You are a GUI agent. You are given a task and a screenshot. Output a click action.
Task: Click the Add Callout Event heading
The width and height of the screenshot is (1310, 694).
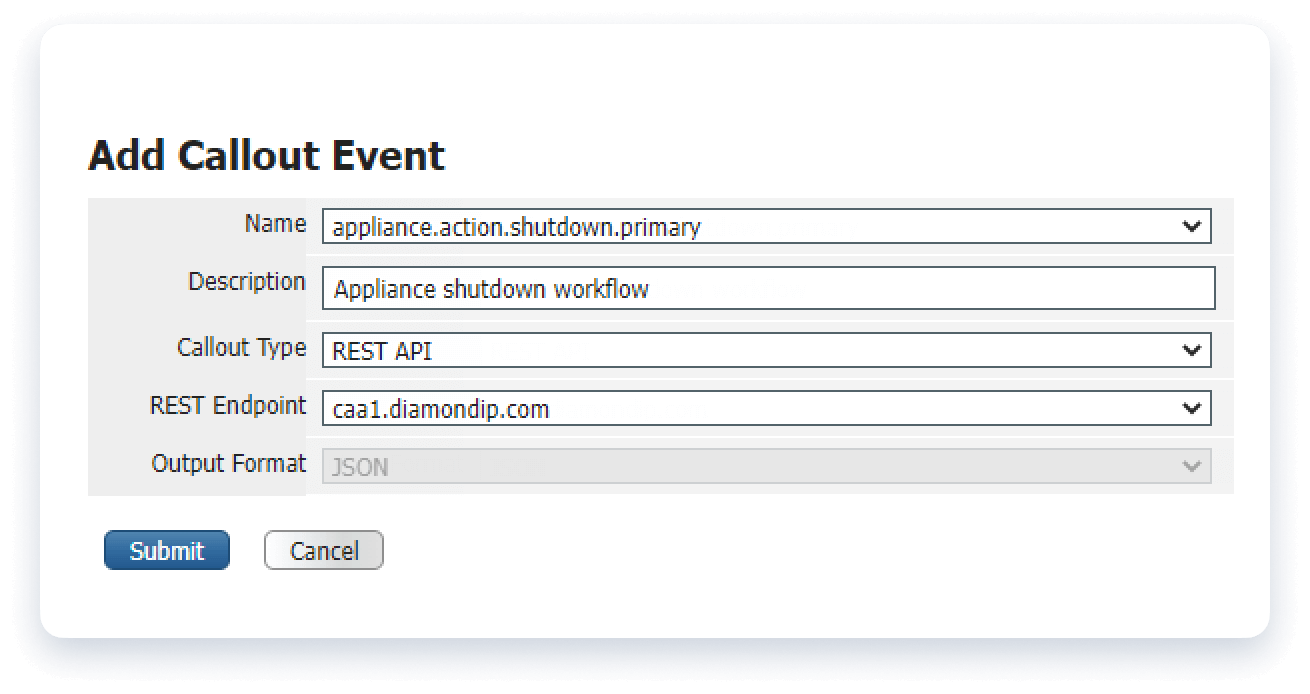(x=268, y=156)
